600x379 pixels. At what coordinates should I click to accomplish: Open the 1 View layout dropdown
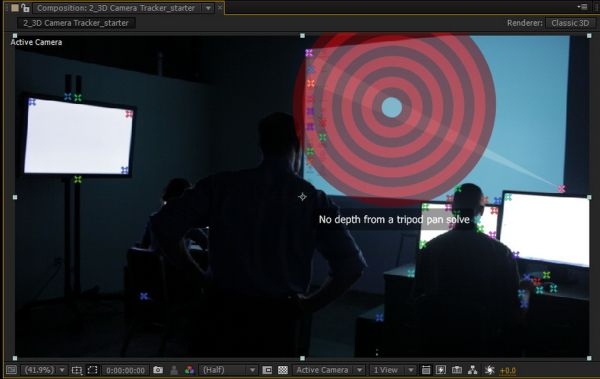click(393, 370)
